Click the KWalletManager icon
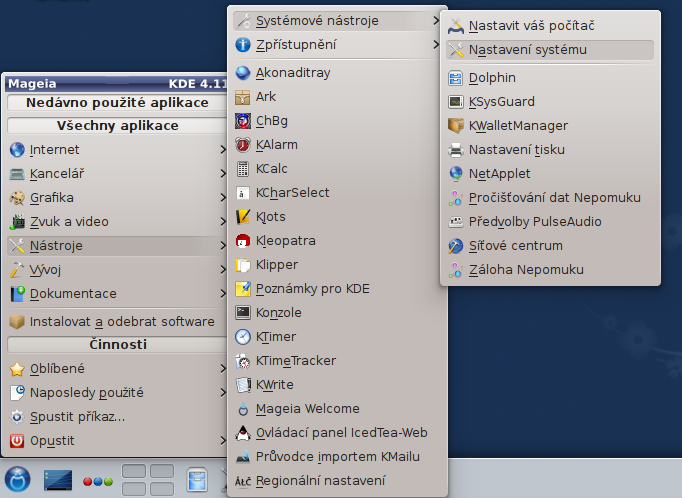Screen dimensions: 682x498 455,126
